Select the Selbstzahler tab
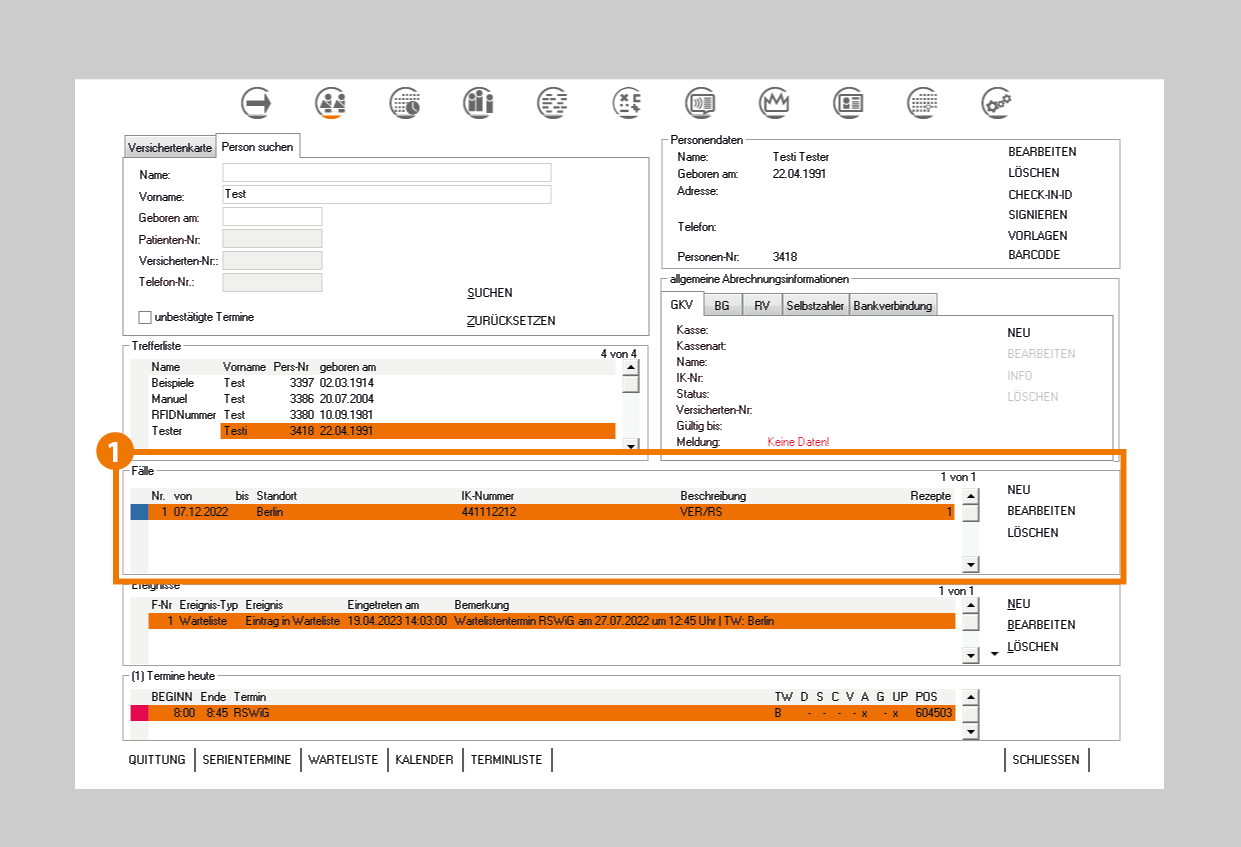 pyautogui.click(x=815, y=306)
